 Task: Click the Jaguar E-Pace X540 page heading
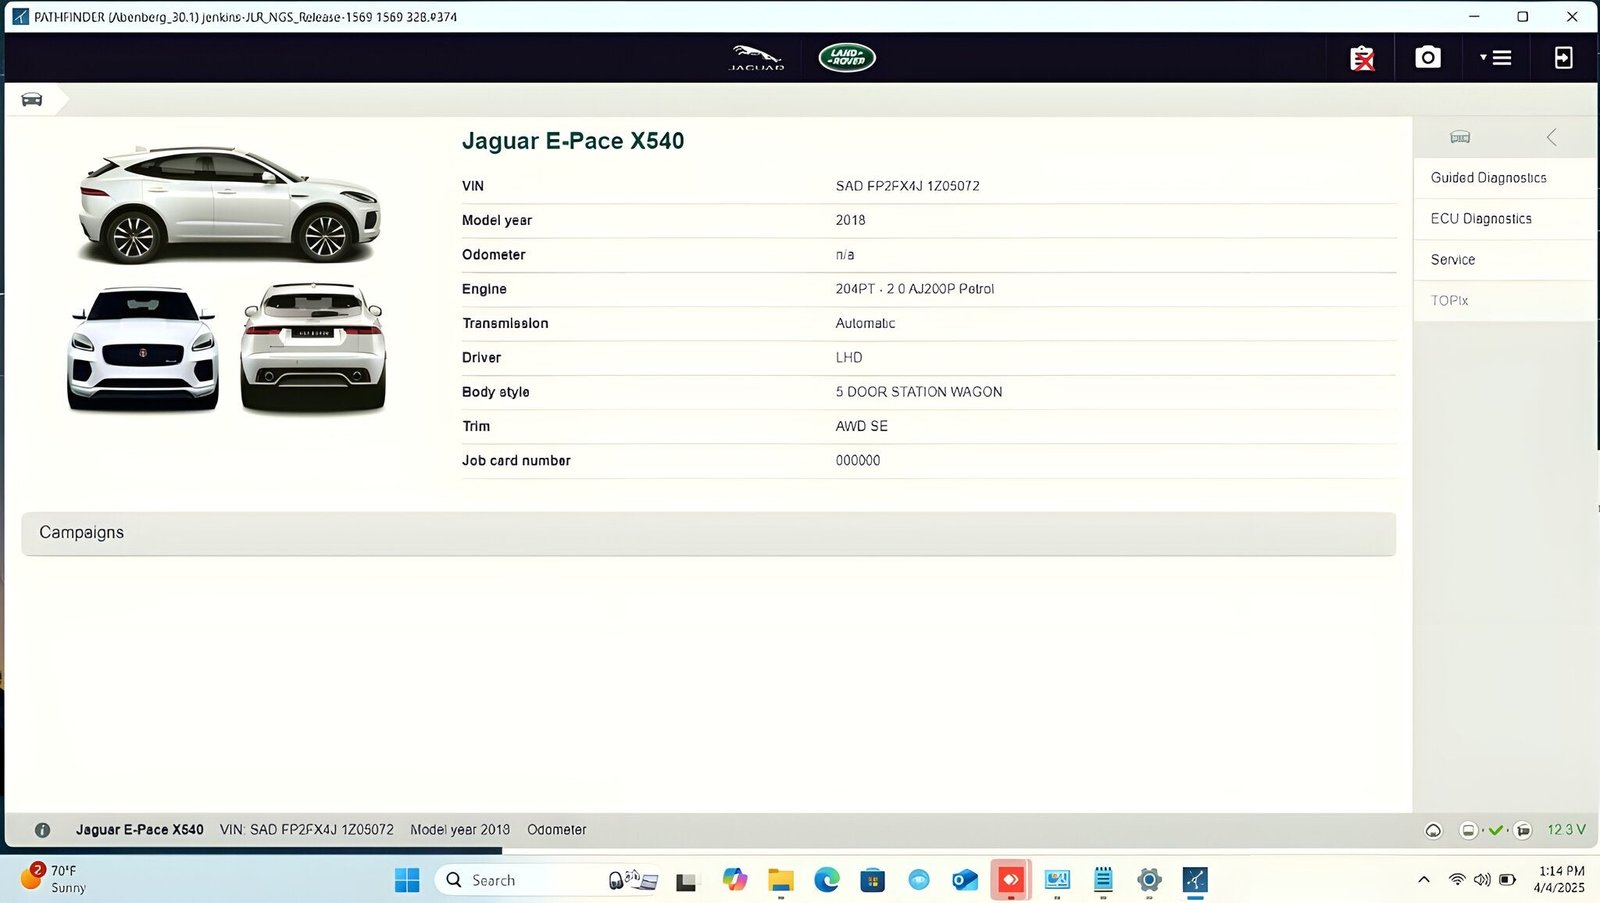point(573,141)
